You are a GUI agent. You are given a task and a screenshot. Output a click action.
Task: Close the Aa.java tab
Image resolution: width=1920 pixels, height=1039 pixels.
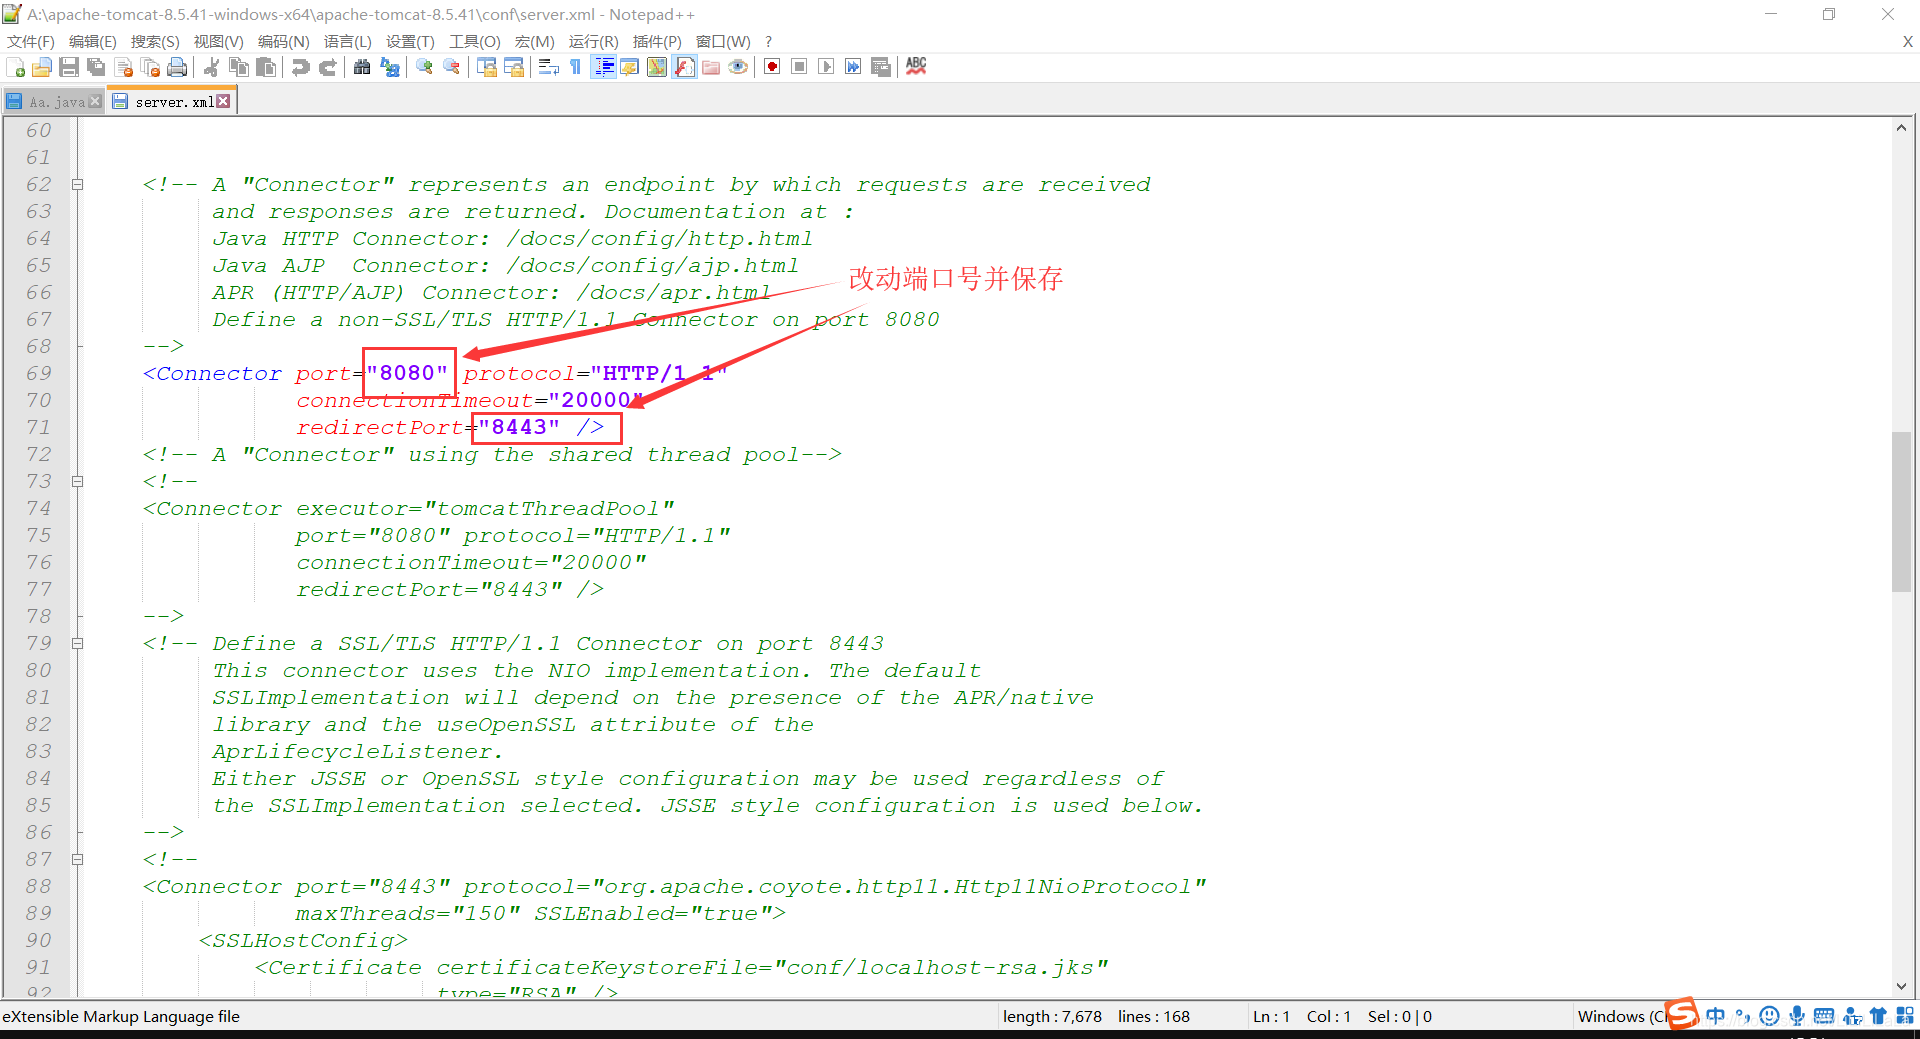tap(95, 101)
